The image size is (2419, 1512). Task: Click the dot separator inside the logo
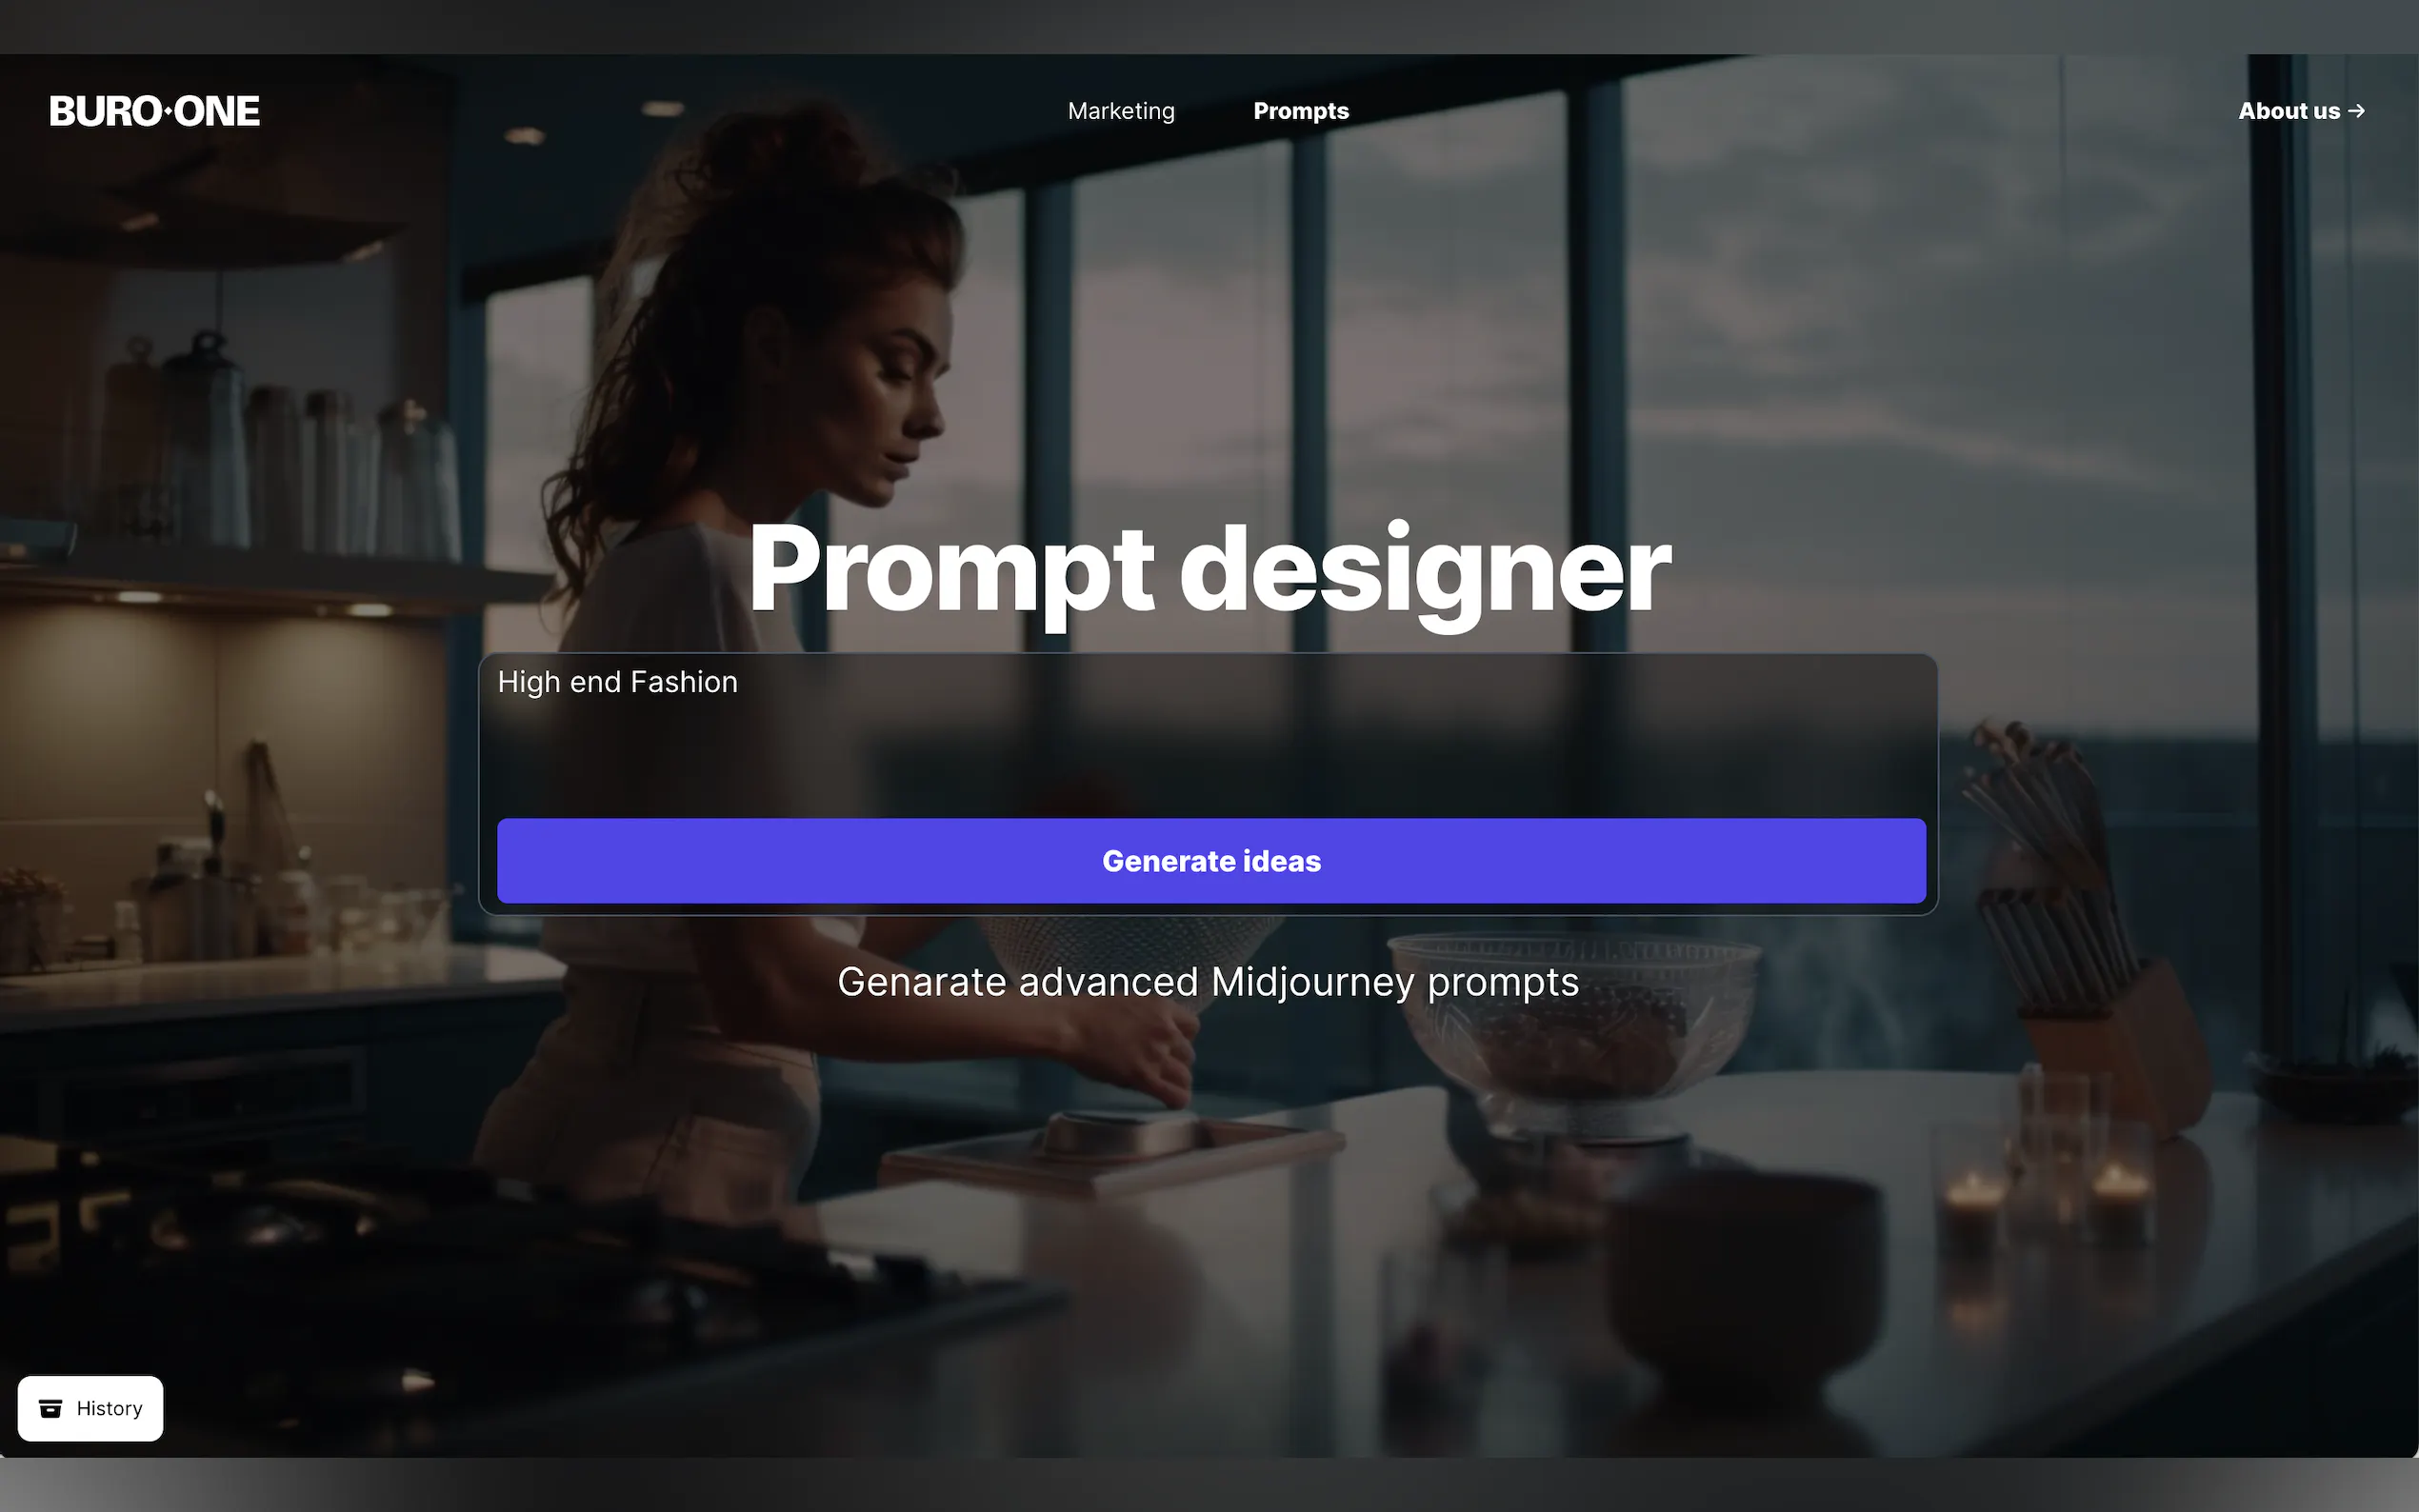coord(167,112)
